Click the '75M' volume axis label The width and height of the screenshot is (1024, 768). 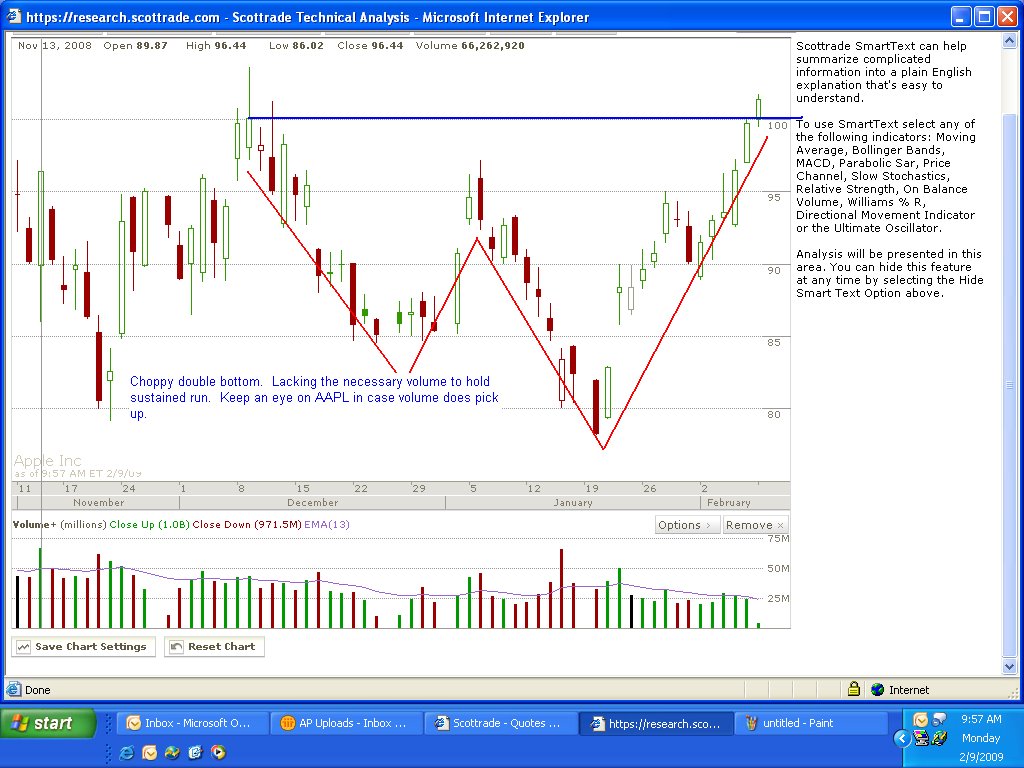pos(778,538)
